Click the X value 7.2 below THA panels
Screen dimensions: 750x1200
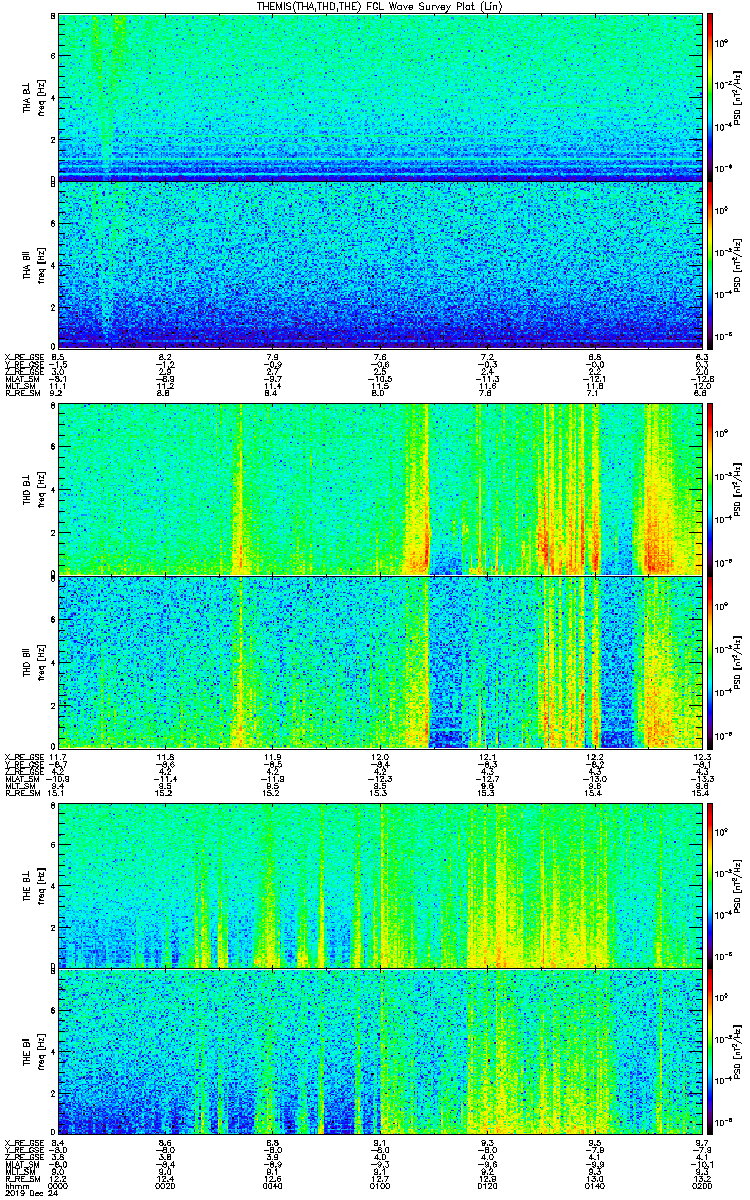click(x=487, y=357)
